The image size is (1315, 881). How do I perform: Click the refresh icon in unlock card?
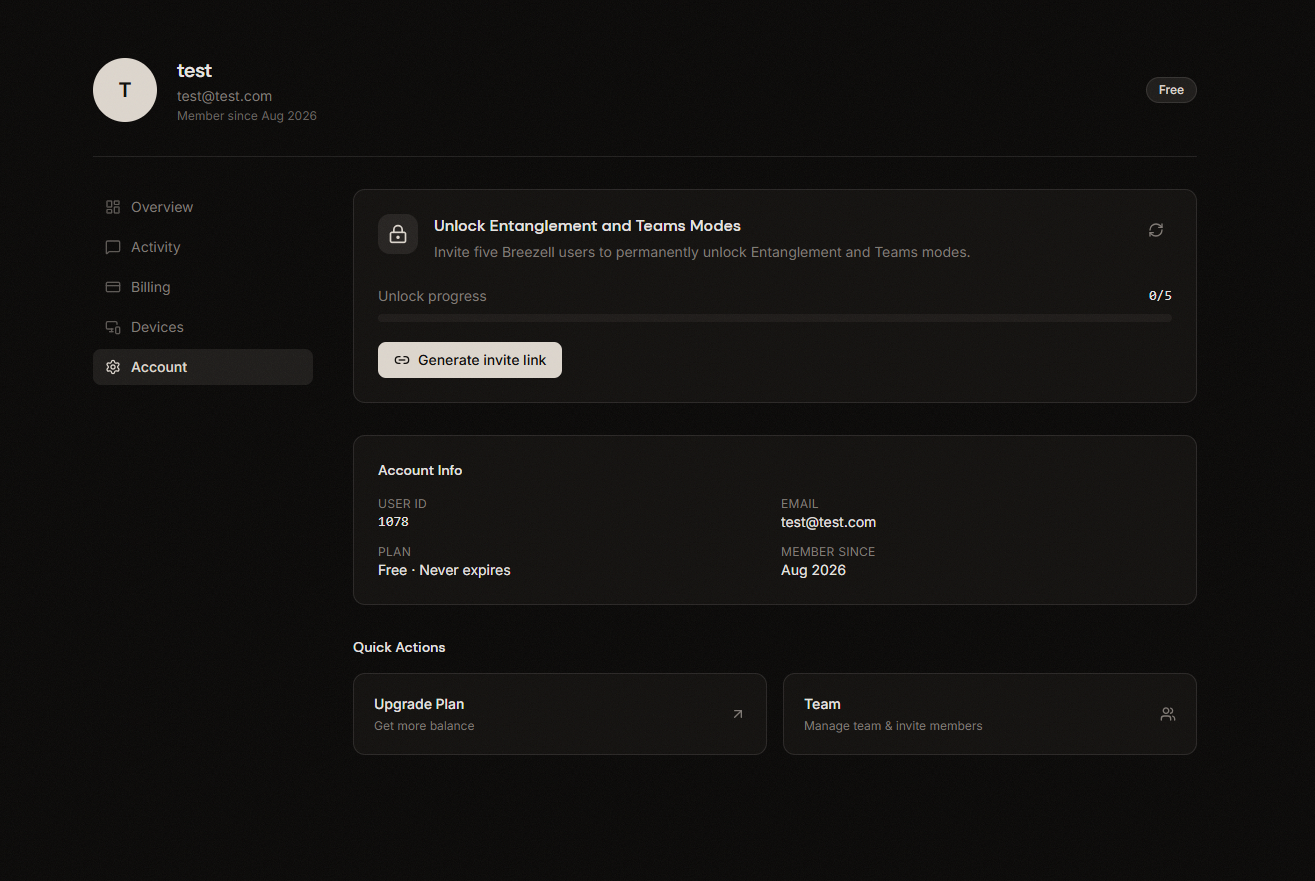coord(1156,230)
